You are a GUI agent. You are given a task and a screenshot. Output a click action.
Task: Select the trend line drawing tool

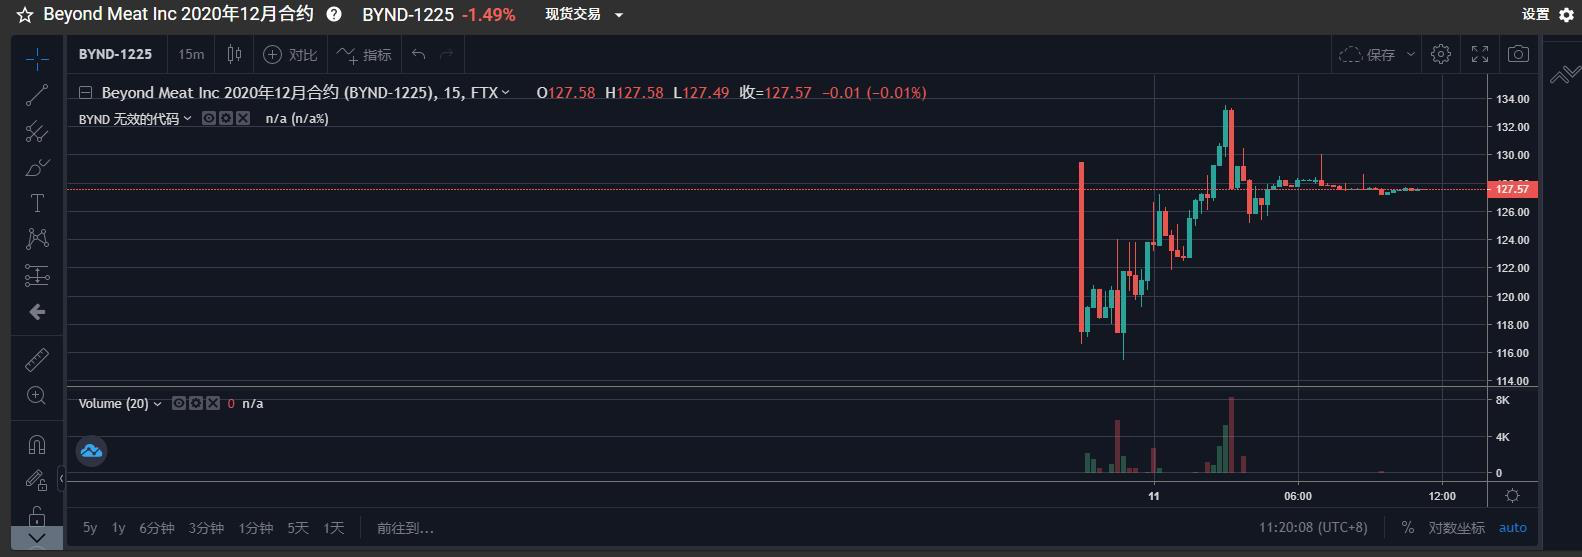point(37,96)
